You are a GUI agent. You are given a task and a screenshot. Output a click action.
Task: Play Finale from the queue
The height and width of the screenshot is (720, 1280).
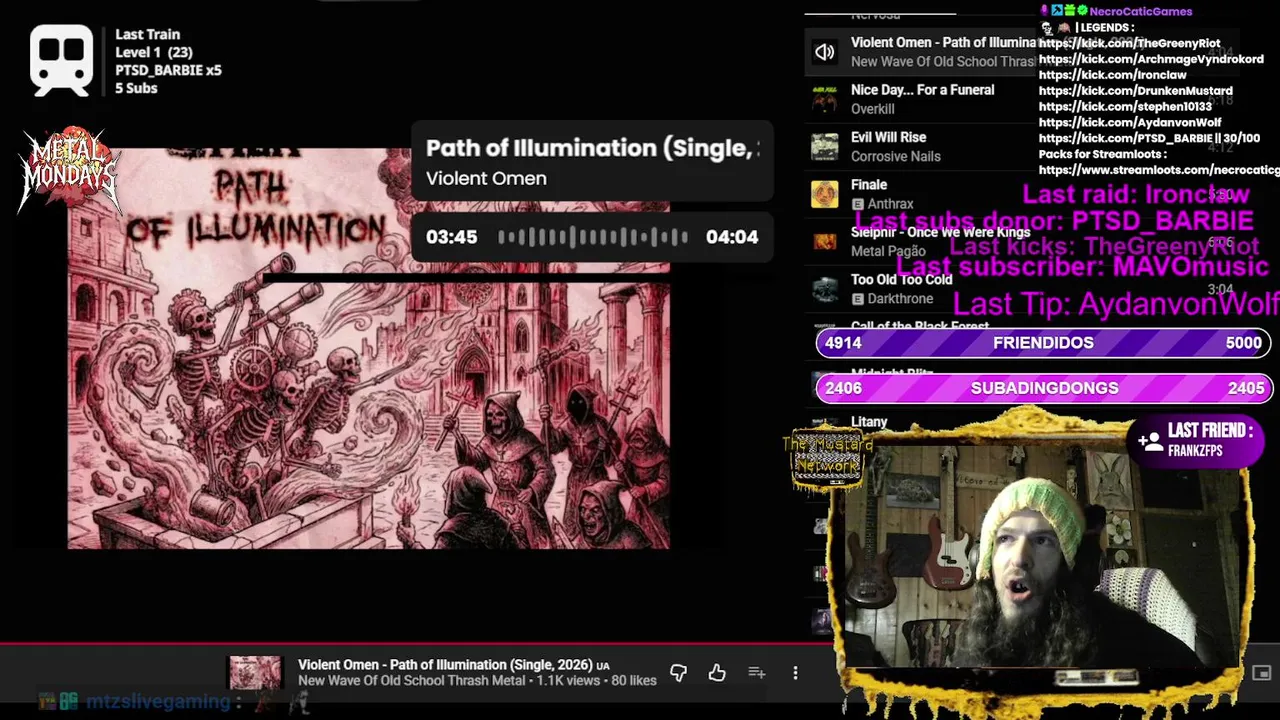click(868, 185)
